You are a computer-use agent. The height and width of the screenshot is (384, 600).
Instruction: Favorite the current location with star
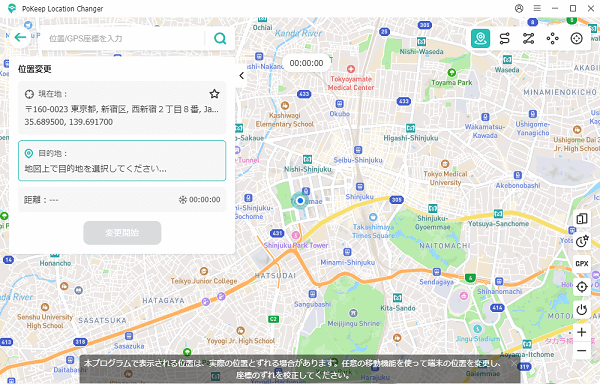[214, 94]
